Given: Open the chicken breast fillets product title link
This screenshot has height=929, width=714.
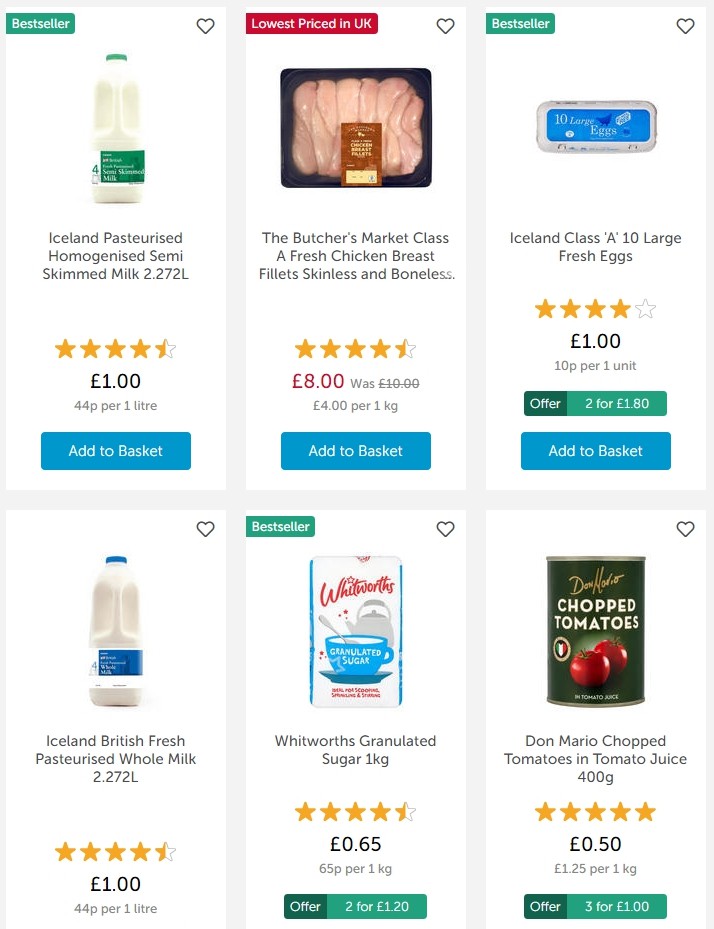Looking at the screenshot, I should coord(355,256).
